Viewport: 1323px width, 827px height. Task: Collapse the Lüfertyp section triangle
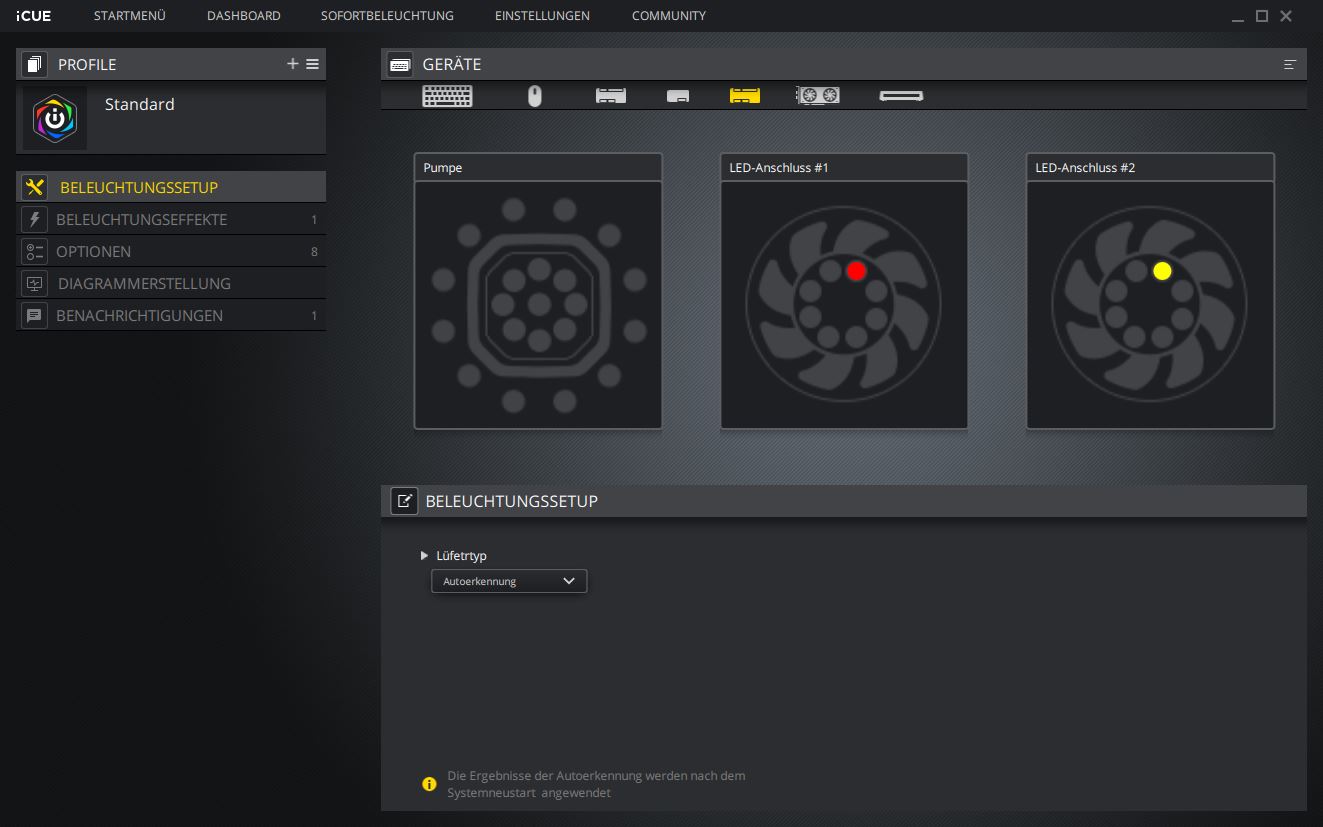tap(425, 556)
